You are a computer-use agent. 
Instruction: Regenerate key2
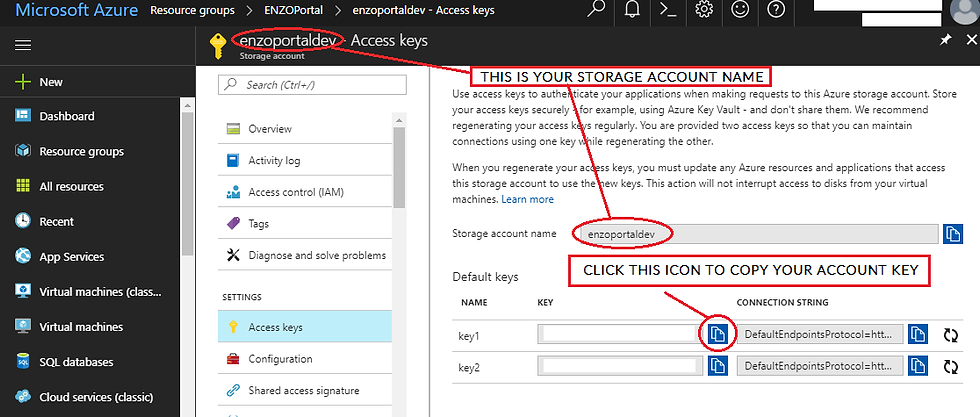[951, 366]
